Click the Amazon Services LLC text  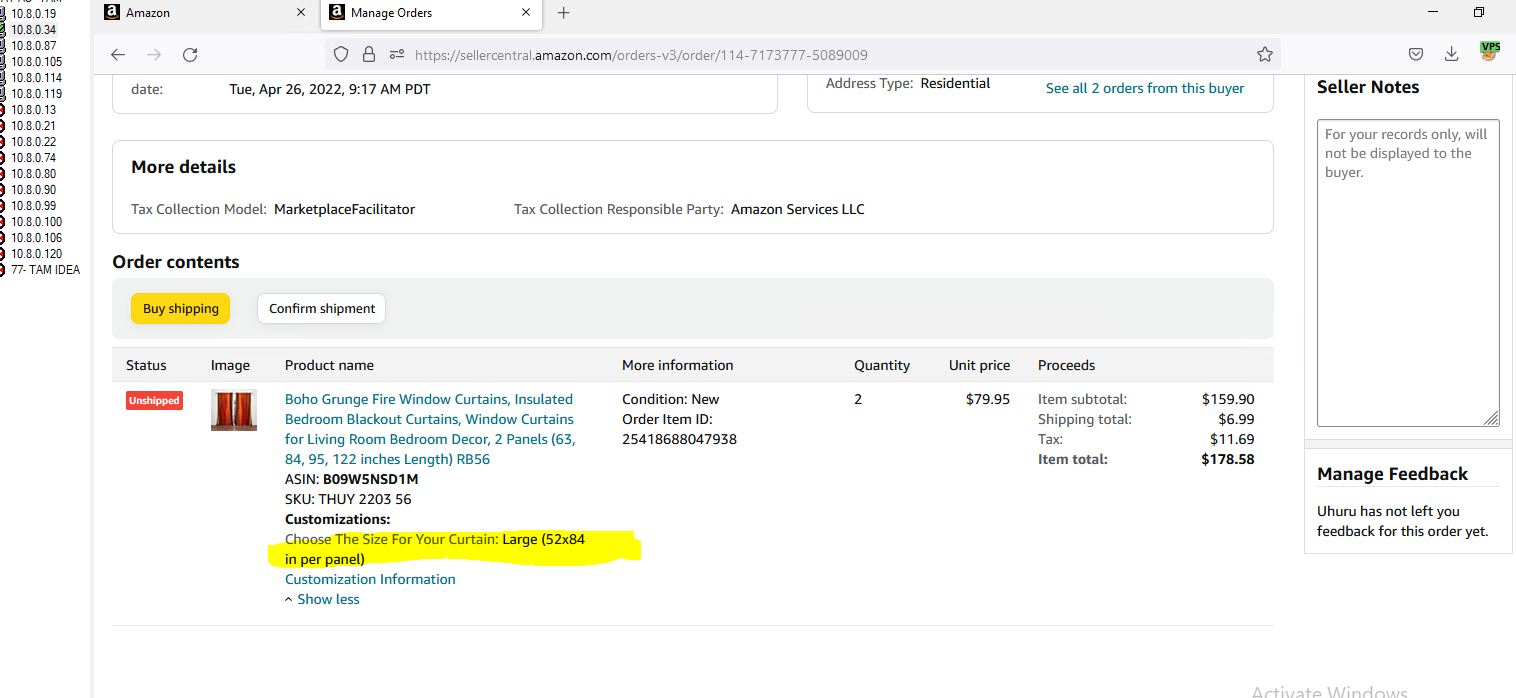click(798, 209)
